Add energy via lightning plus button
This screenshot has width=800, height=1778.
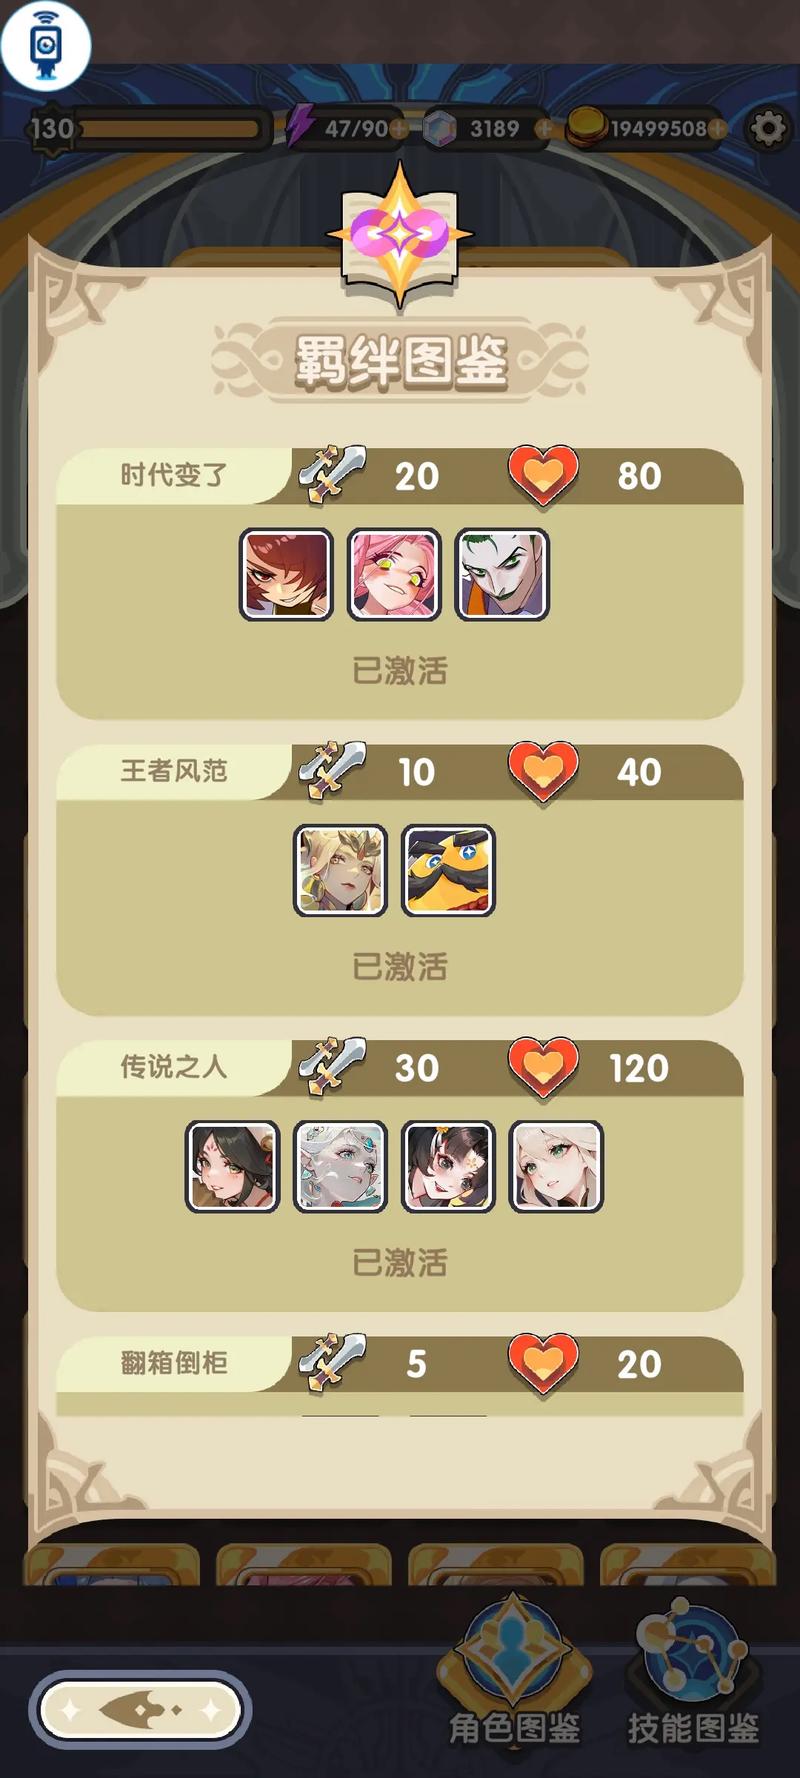click(399, 129)
